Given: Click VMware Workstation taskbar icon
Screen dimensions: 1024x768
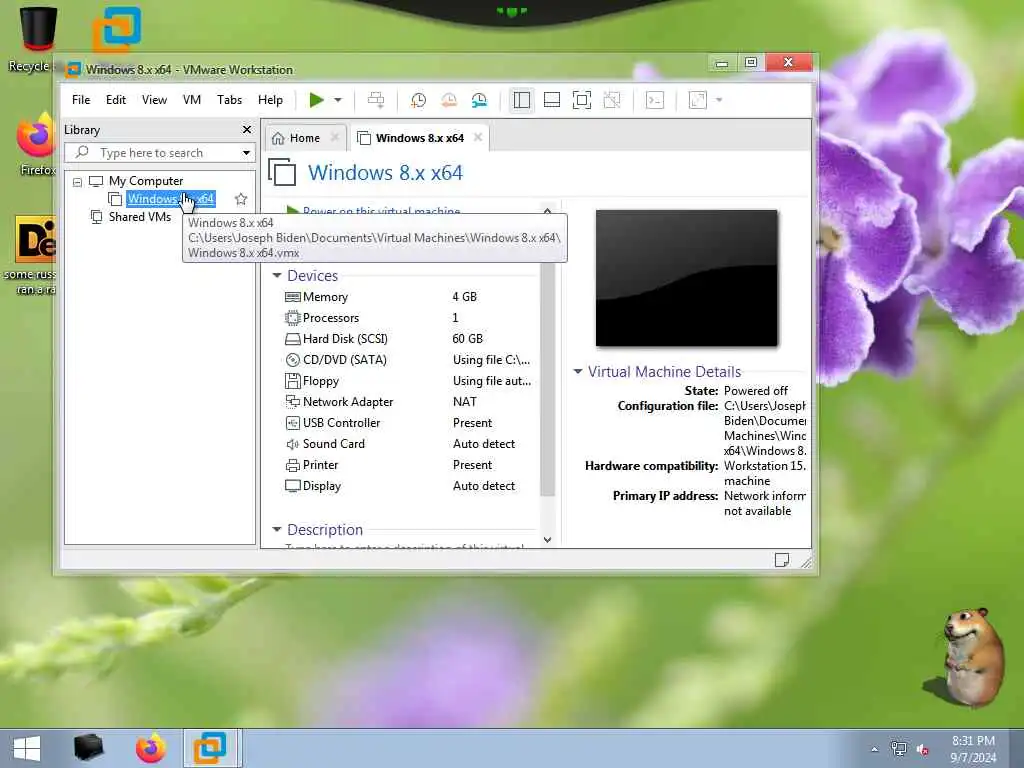Looking at the screenshot, I should coord(211,748).
